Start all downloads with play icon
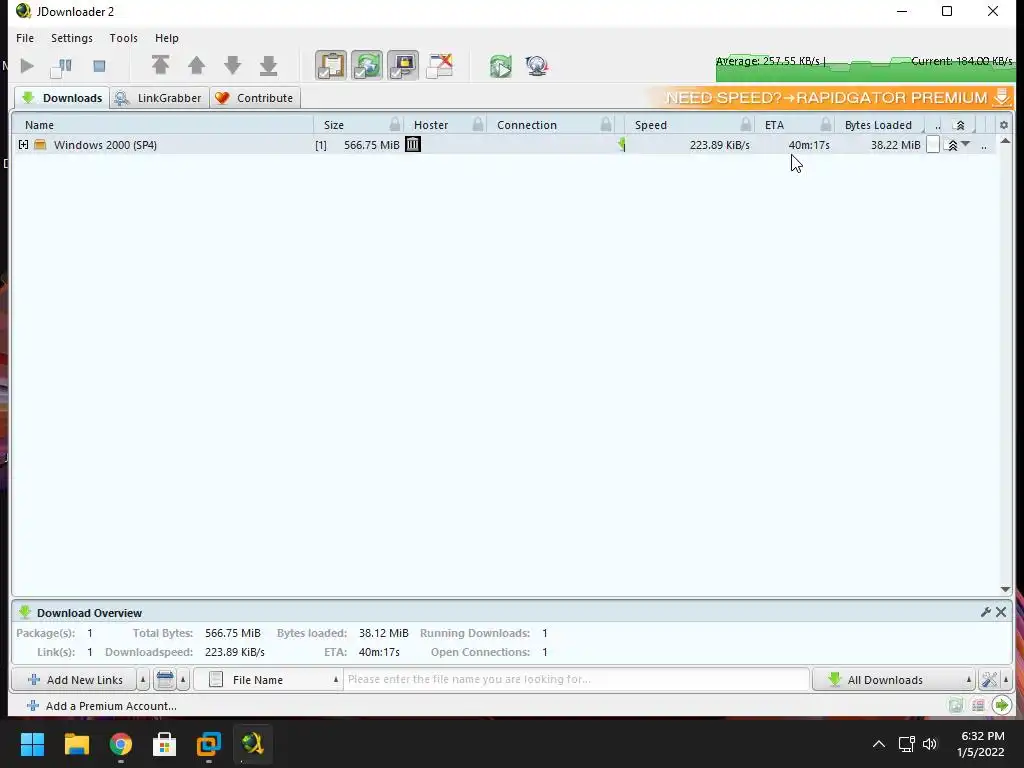This screenshot has width=1024, height=768. pyautogui.click(x=27, y=66)
